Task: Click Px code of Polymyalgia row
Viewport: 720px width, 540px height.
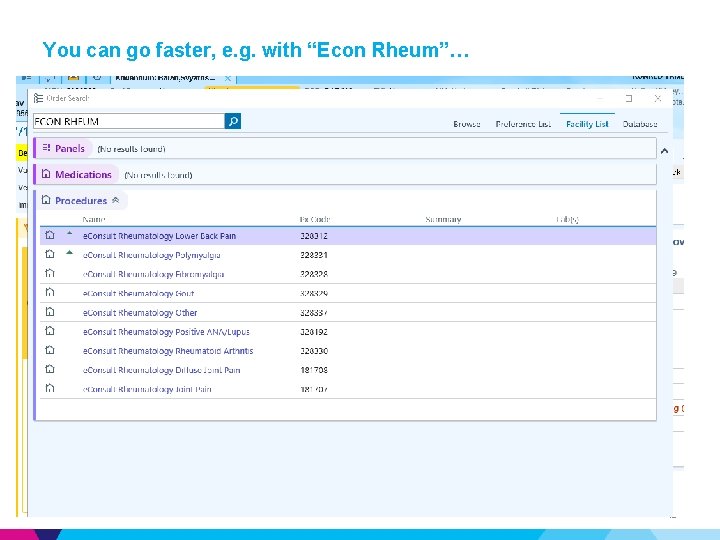Action: click(x=314, y=255)
